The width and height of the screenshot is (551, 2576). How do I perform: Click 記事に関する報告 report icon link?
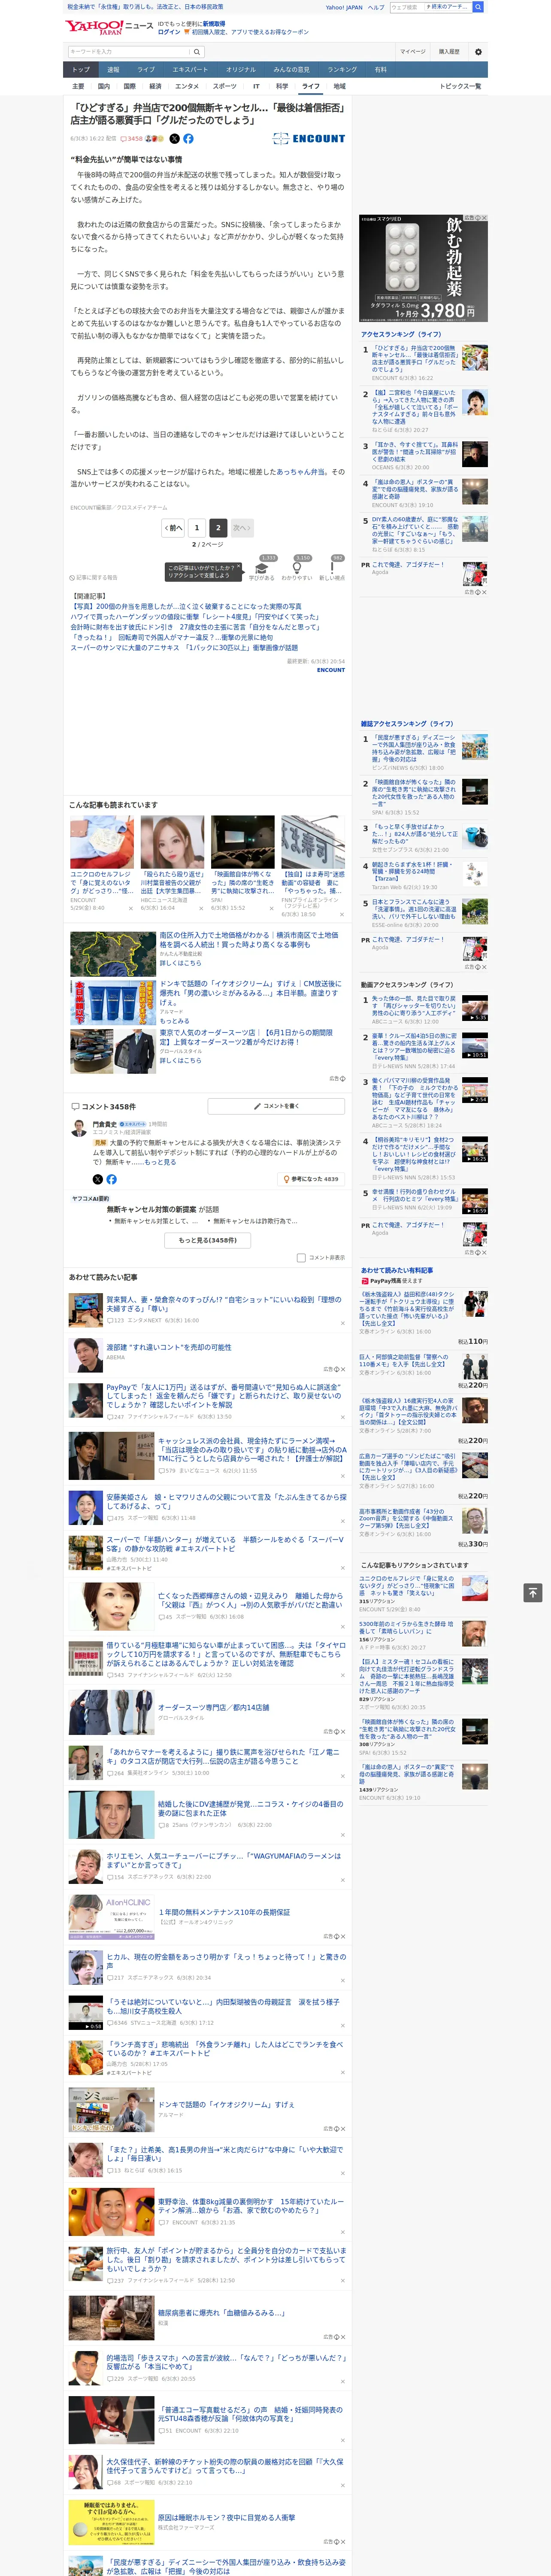click(x=94, y=578)
